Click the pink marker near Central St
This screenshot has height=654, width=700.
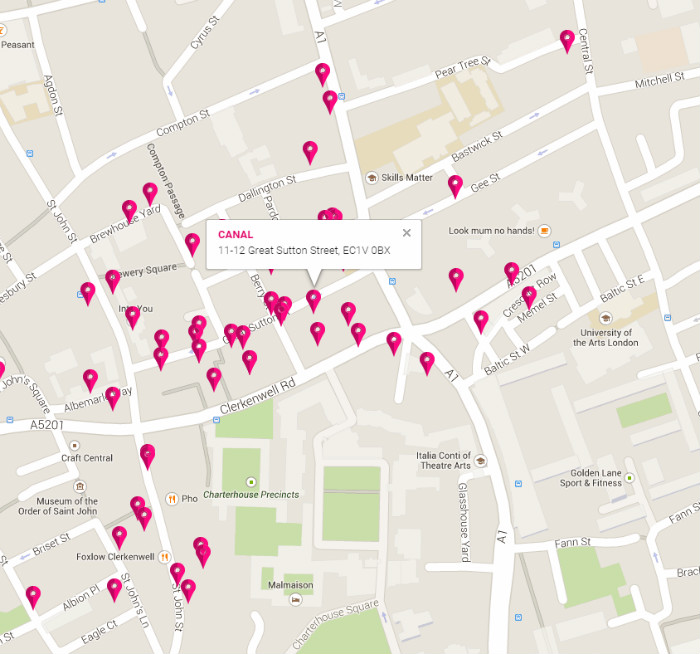click(x=567, y=42)
